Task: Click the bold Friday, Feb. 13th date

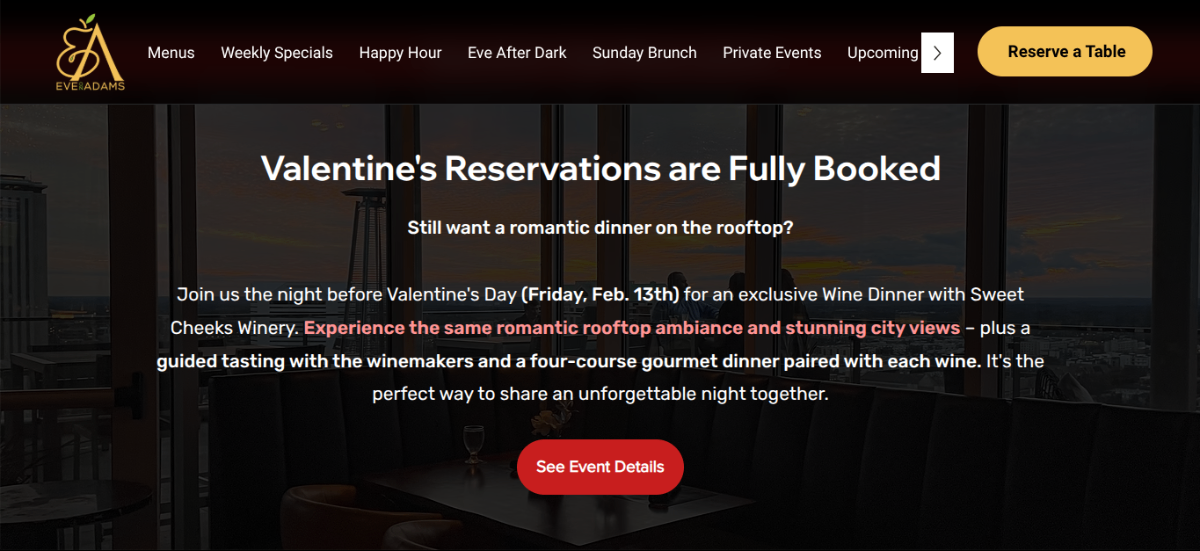Action: point(600,295)
